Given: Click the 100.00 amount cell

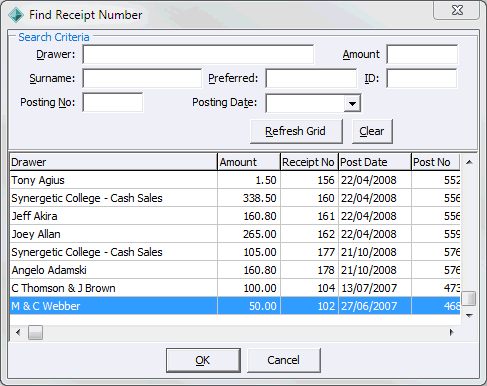Looking at the screenshot, I should tap(249, 288).
